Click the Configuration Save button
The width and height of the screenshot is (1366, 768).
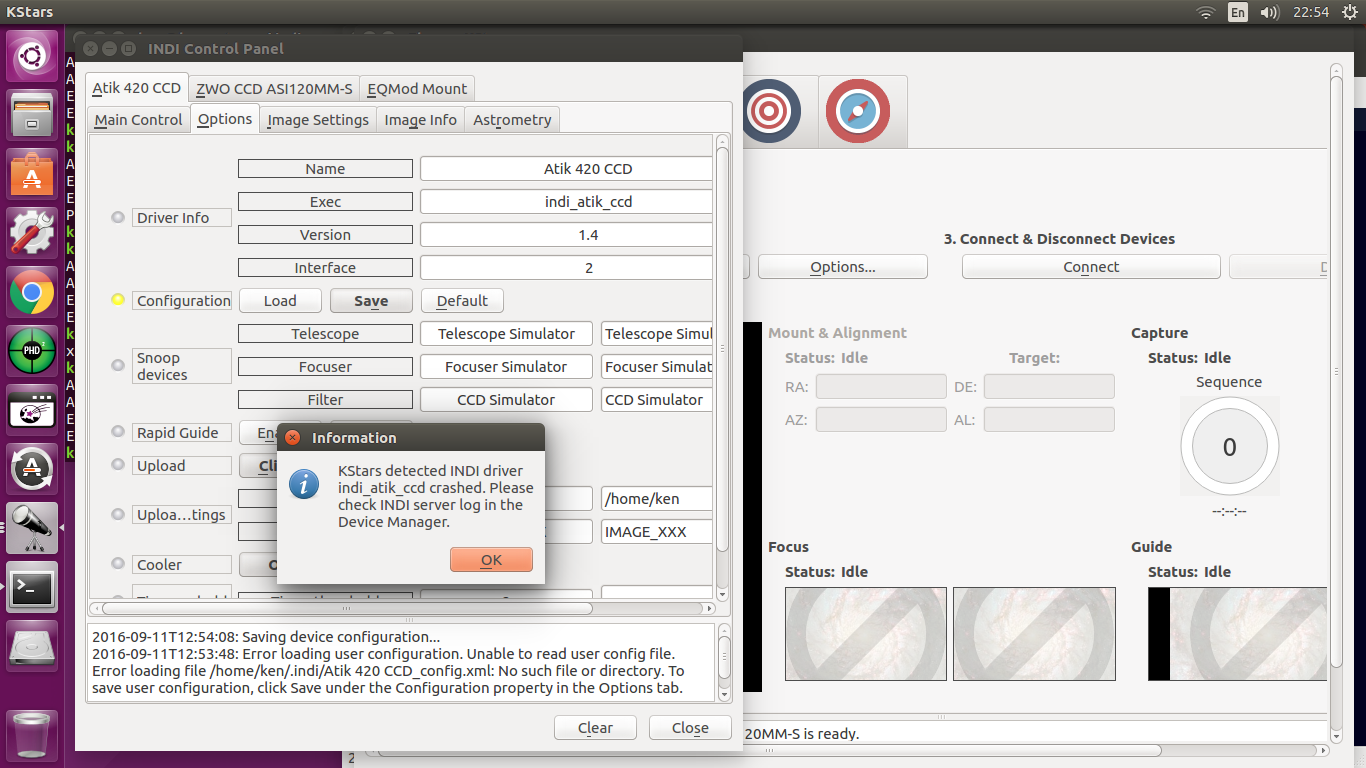371,301
